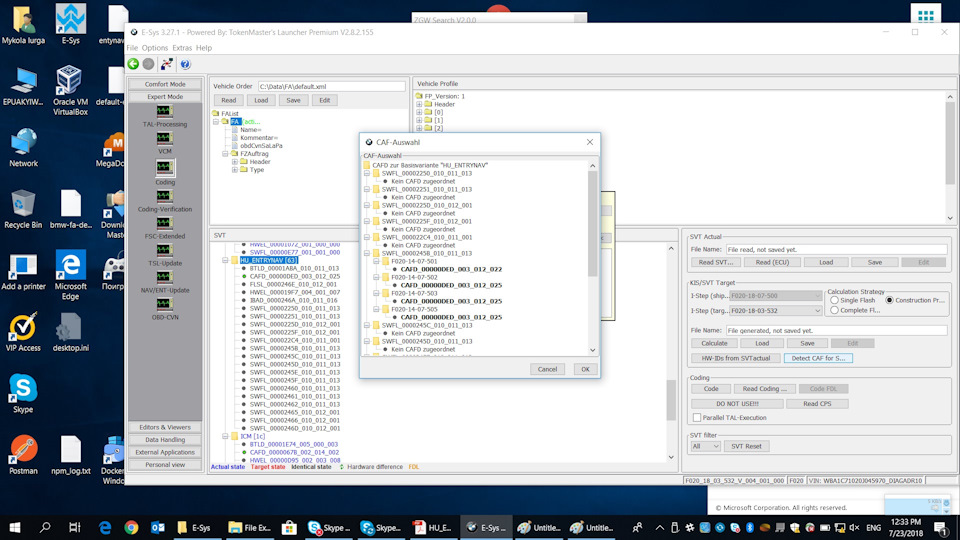Image resolution: width=960 pixels, height=540 pixels.
Task: Open the NAV/ENT-Update module icon
Action: coord(164,277)
